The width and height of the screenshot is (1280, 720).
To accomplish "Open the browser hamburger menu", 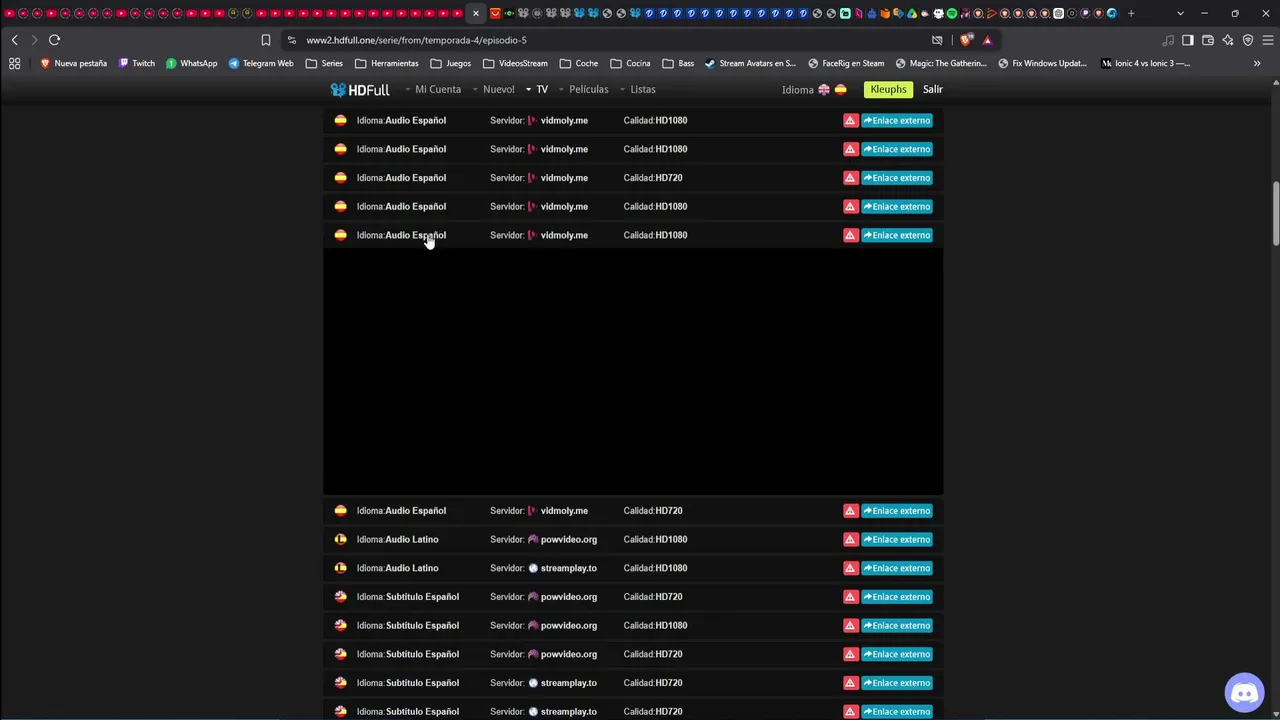I will click(1268, 40).
